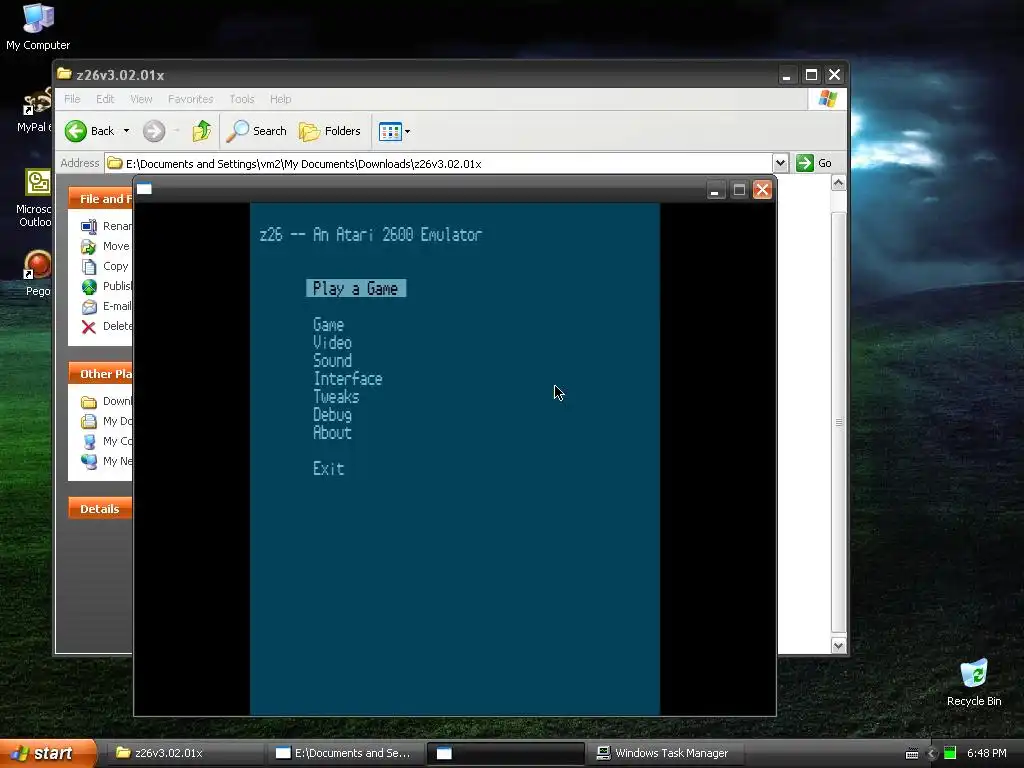Select the Recycle Bin desktop icon
This screenshot has width=1024, height=768.
pos(974,683)
